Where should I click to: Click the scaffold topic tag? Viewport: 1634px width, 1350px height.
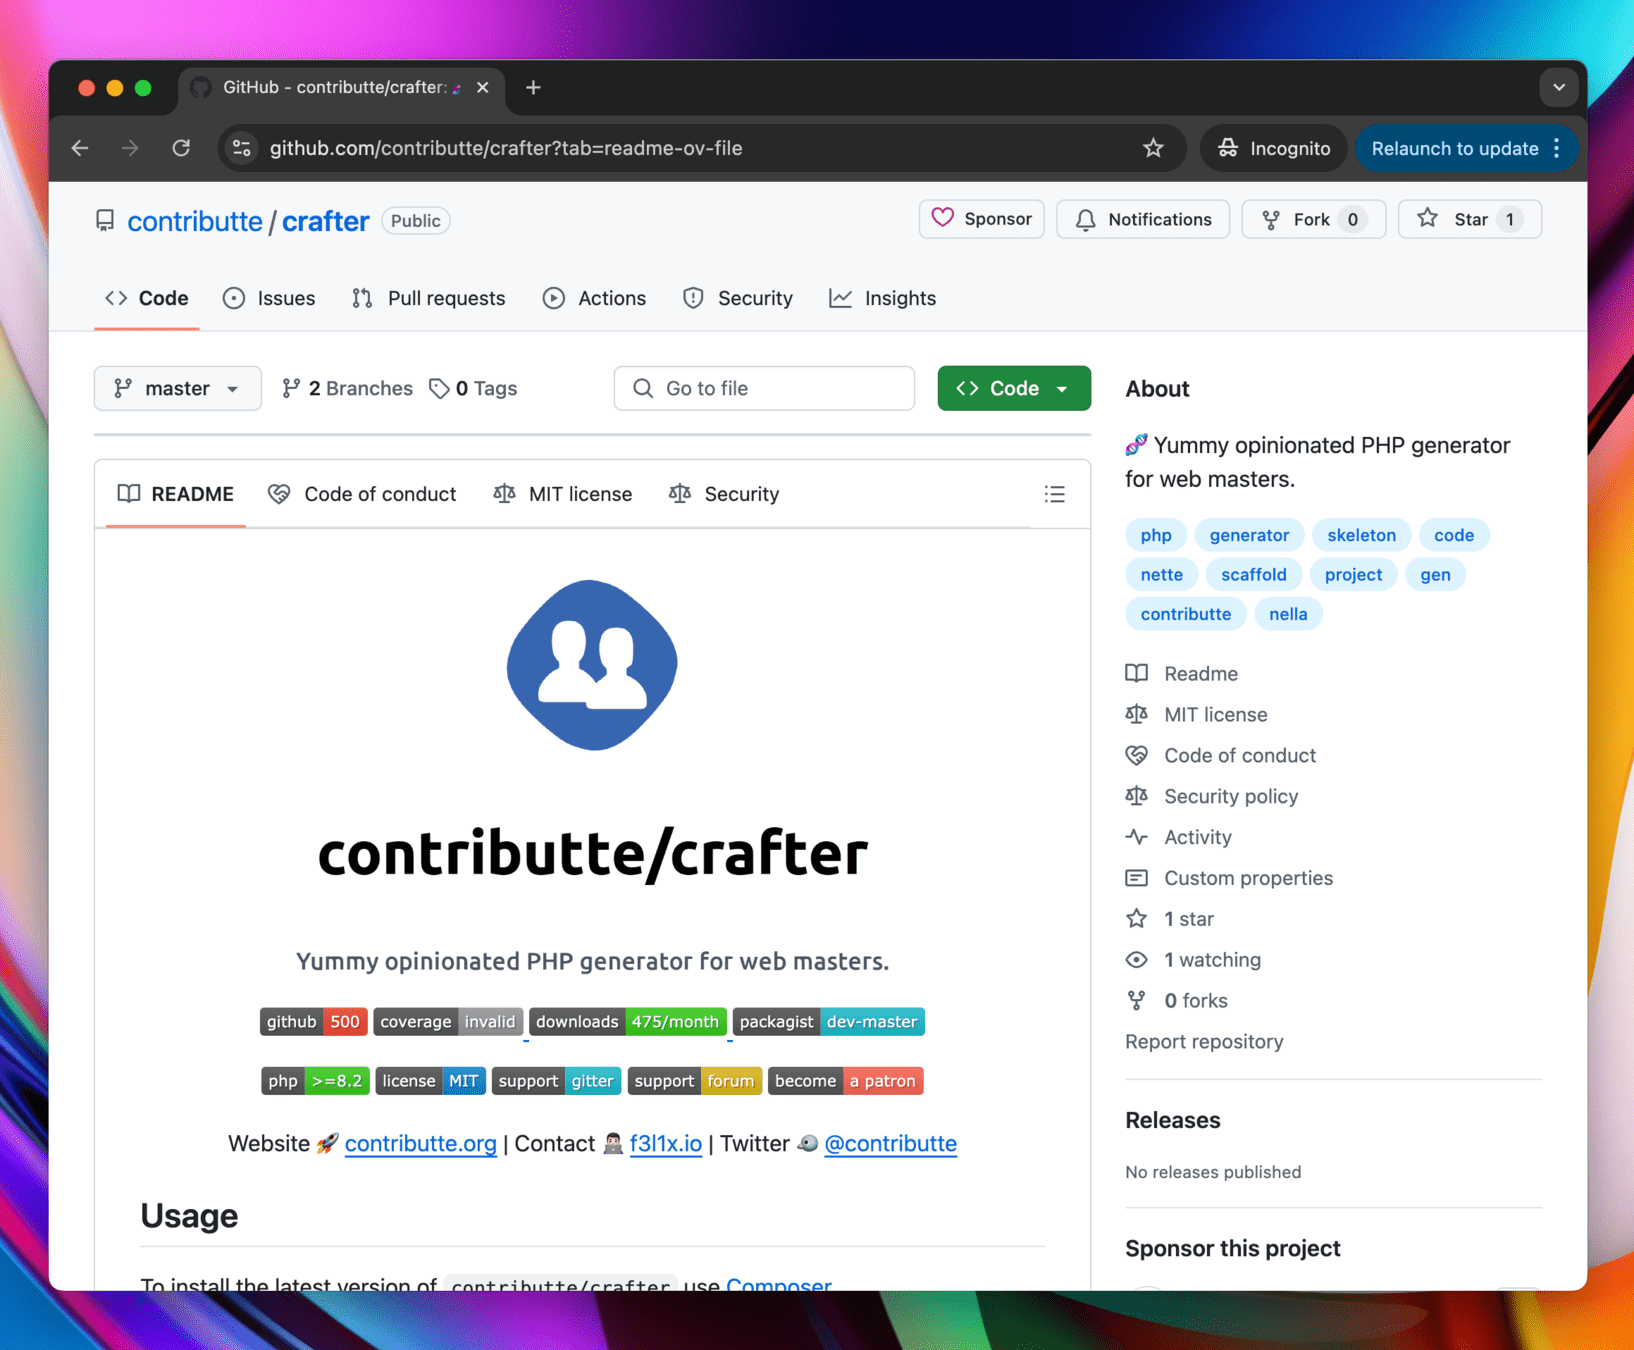pyautogui.click(x=1253, y=574)
